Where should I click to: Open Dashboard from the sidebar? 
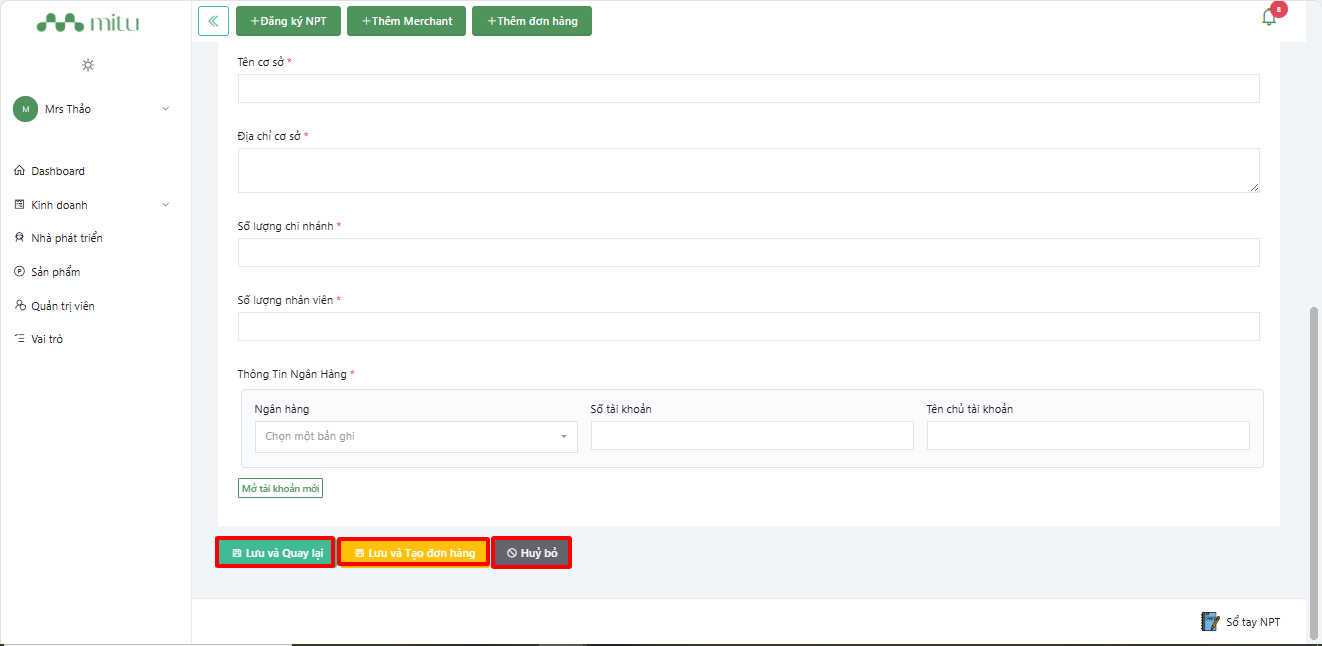coord(58,171)
